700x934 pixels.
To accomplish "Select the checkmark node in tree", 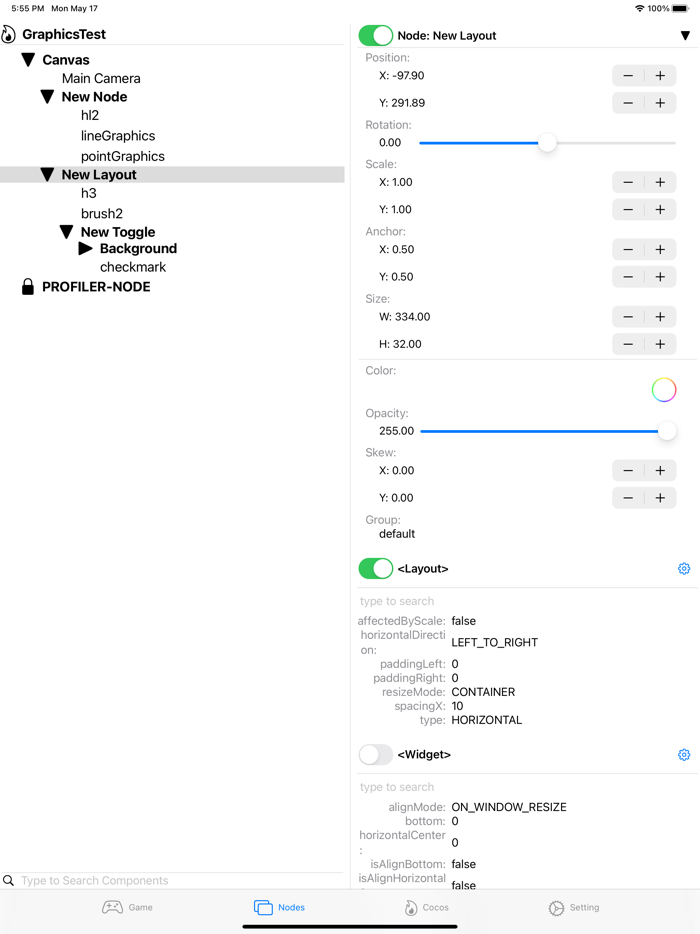I will (x=133, y=267).
